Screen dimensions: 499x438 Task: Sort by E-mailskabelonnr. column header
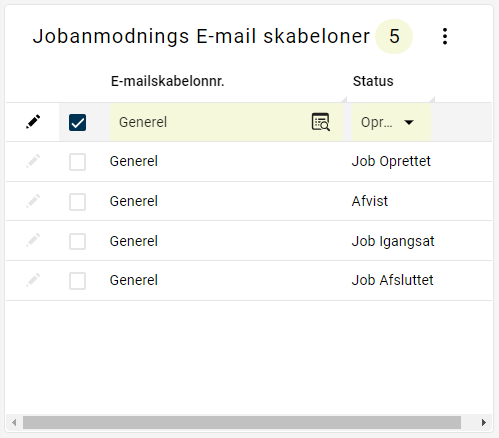[x=167, y=81]
